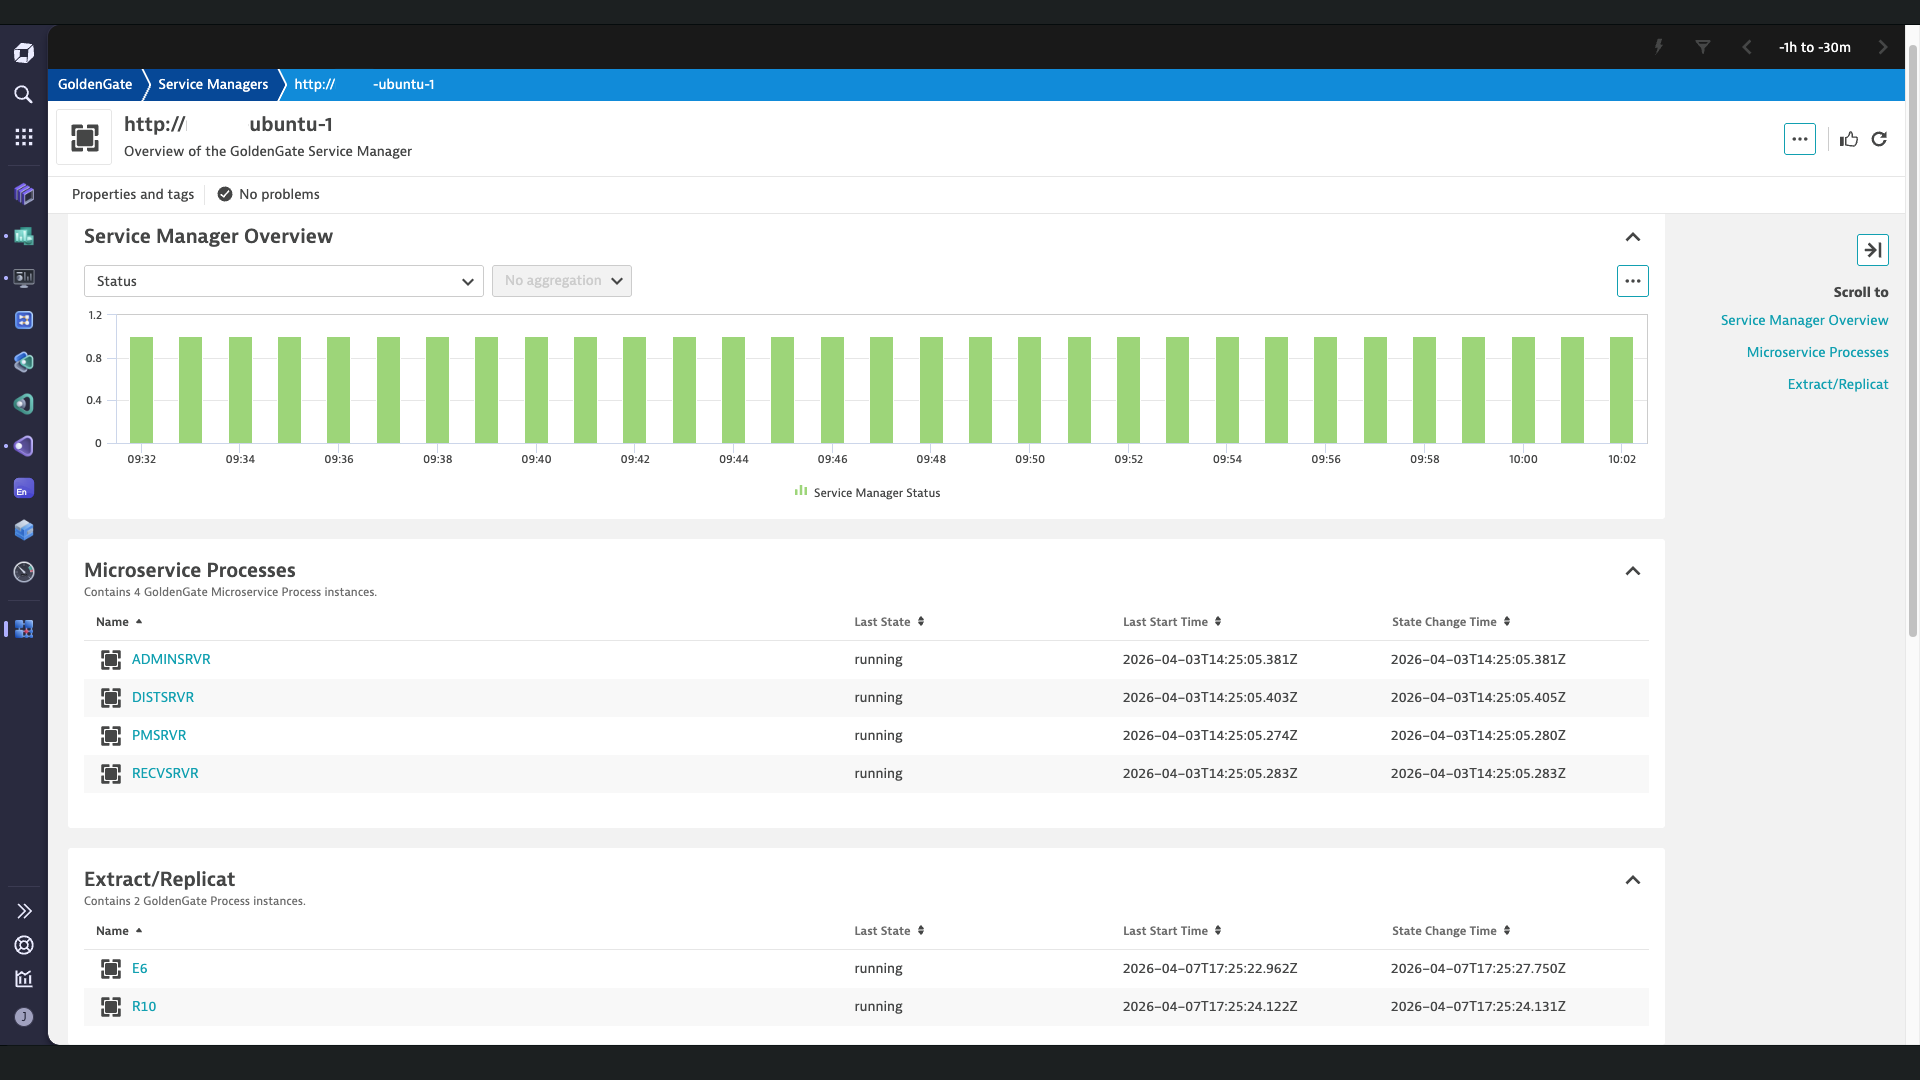Open Properties and tags
The height and width of the screenshot is (1080, 1920).
(x=133, y=194)
